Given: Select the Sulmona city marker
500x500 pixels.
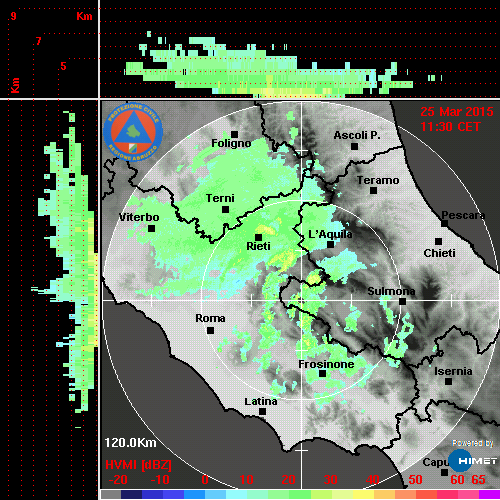Looking at the screenshot, I should point(402,301).
